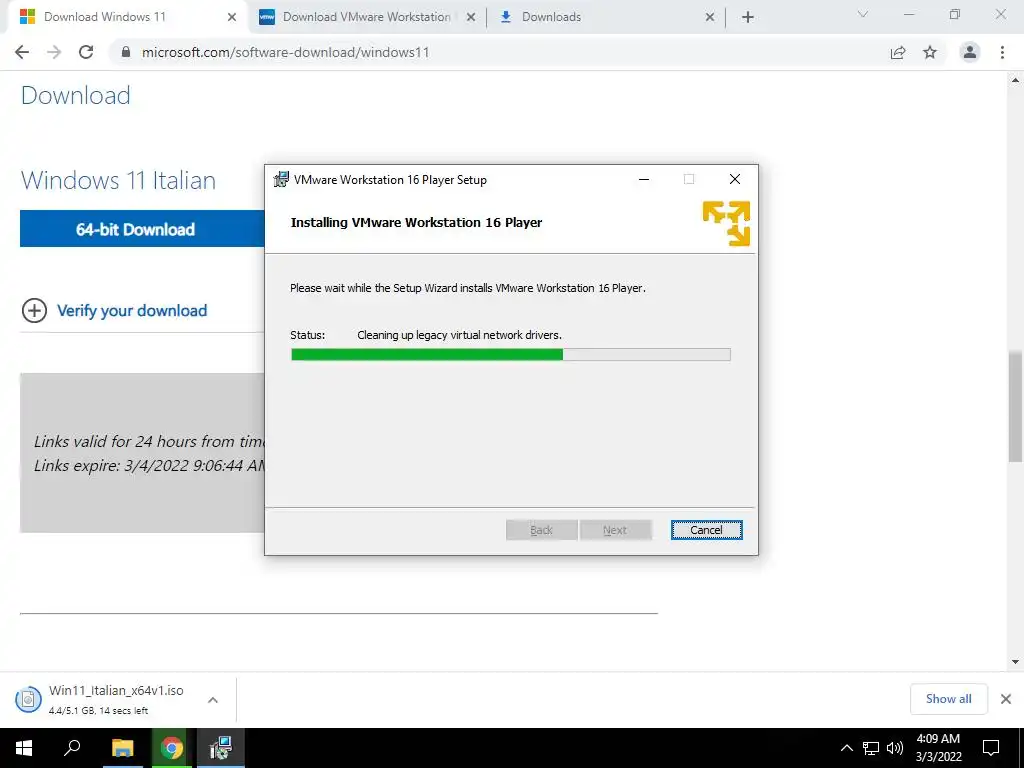Click the scrollbar up arrow
1024x768 pixels.
click(x=1015, y=80)
